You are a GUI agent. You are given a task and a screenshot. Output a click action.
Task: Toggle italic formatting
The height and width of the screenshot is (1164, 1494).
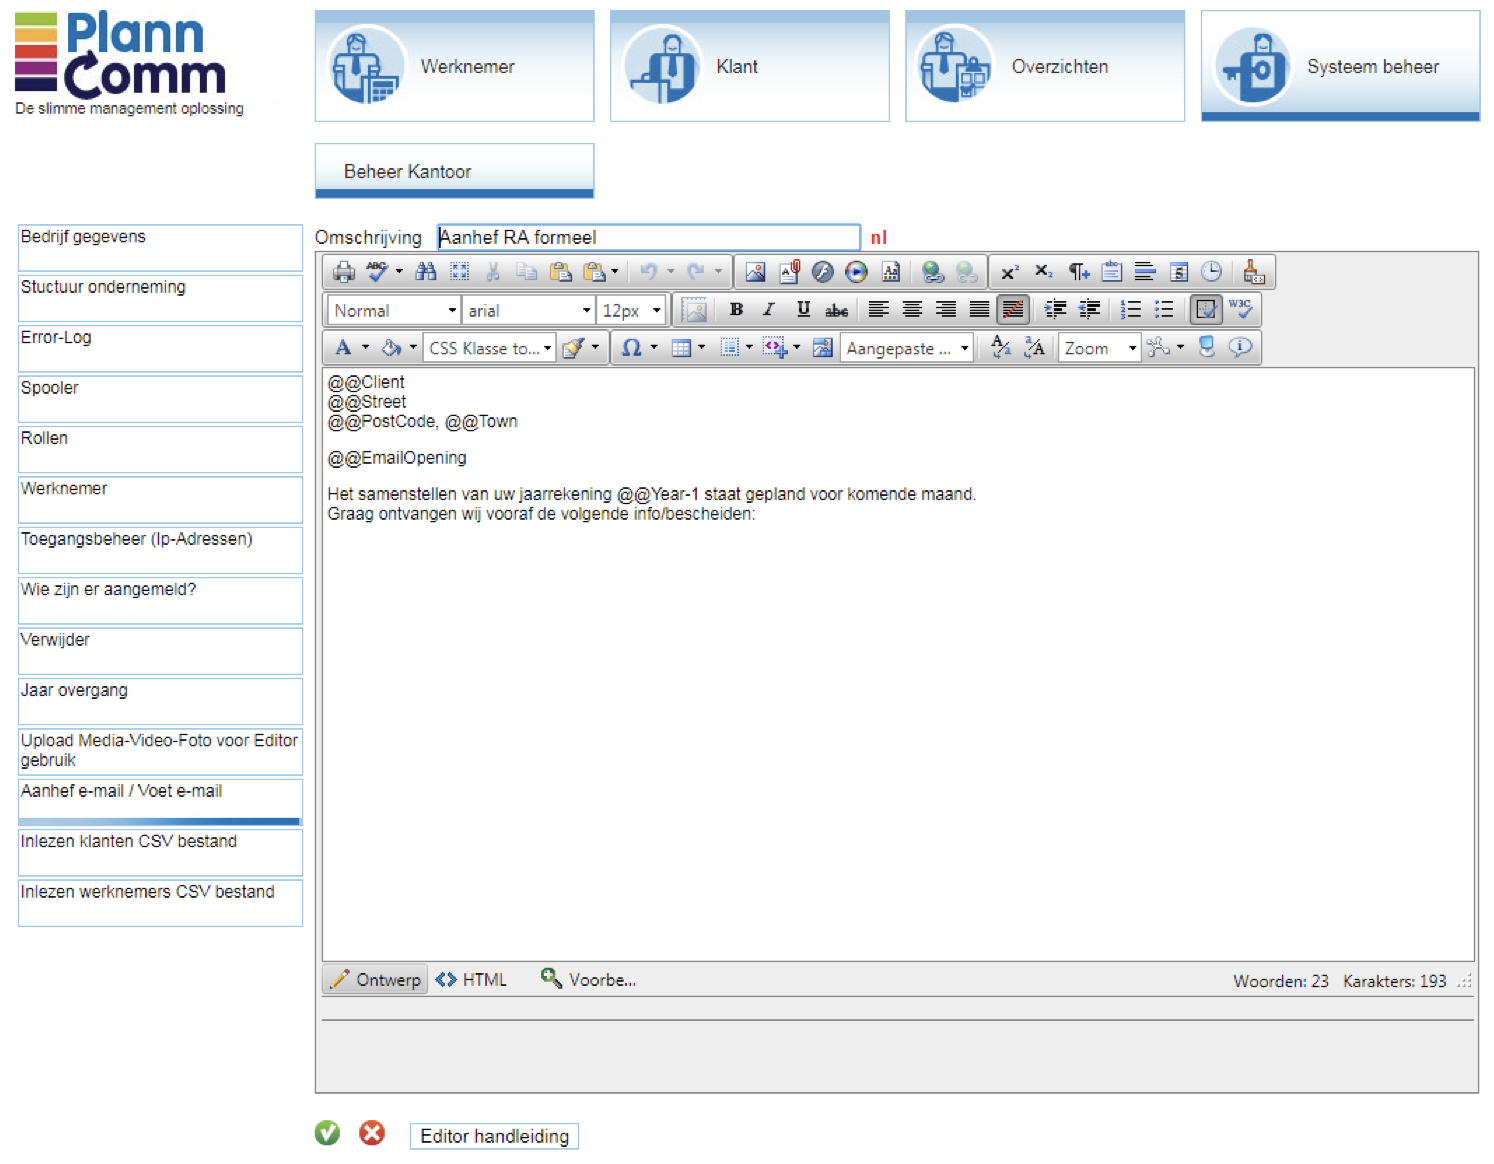pos(769,310)
